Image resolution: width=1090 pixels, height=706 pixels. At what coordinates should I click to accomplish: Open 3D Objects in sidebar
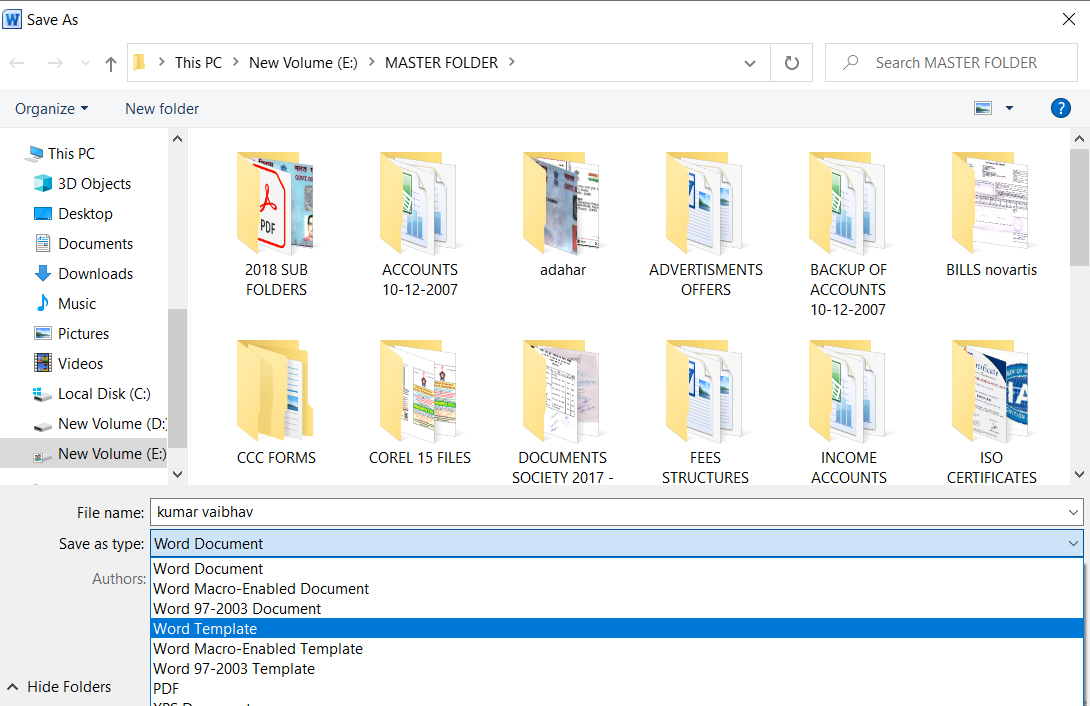82,183
